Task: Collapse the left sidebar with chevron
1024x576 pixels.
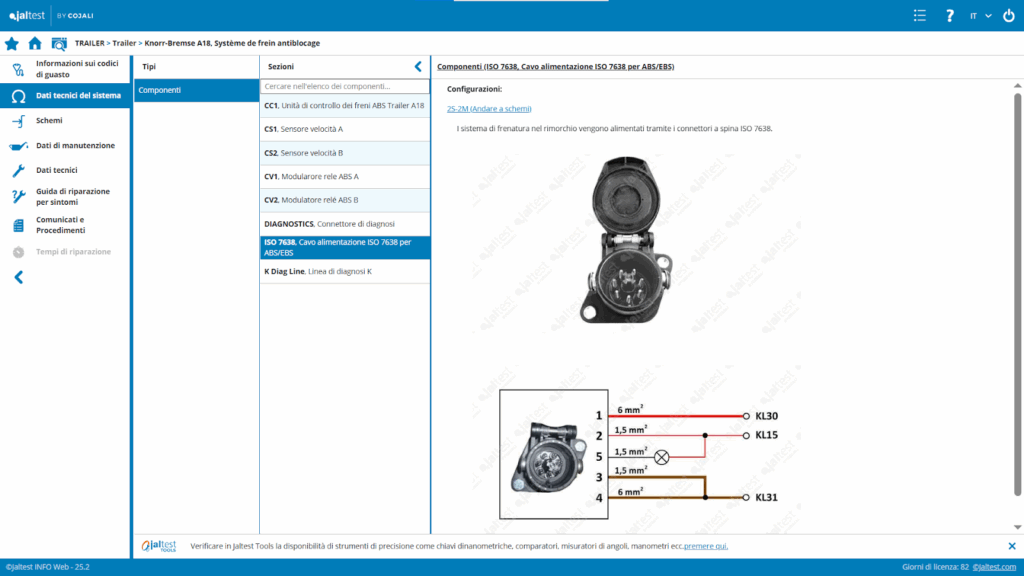Action: pos(18,277)
